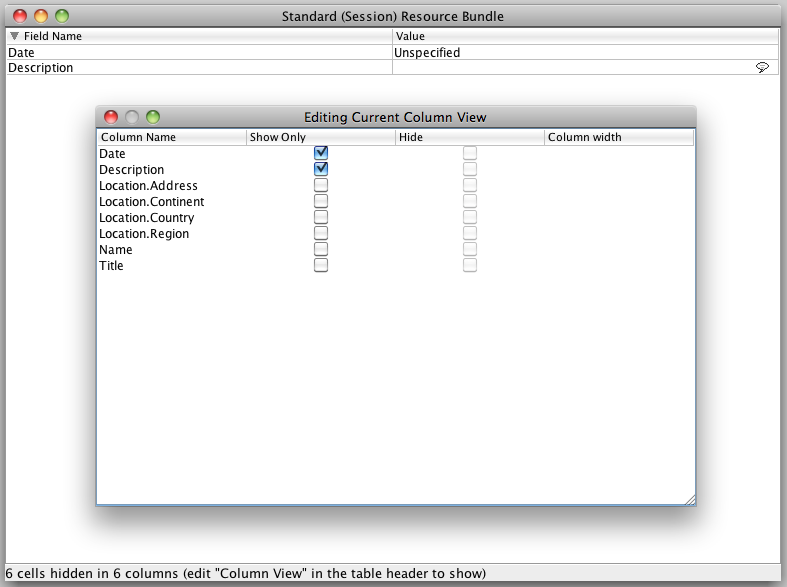Uncheck Show Only for Date
The width and height of the screenshot is (787, 587).
tap(321, 153)
